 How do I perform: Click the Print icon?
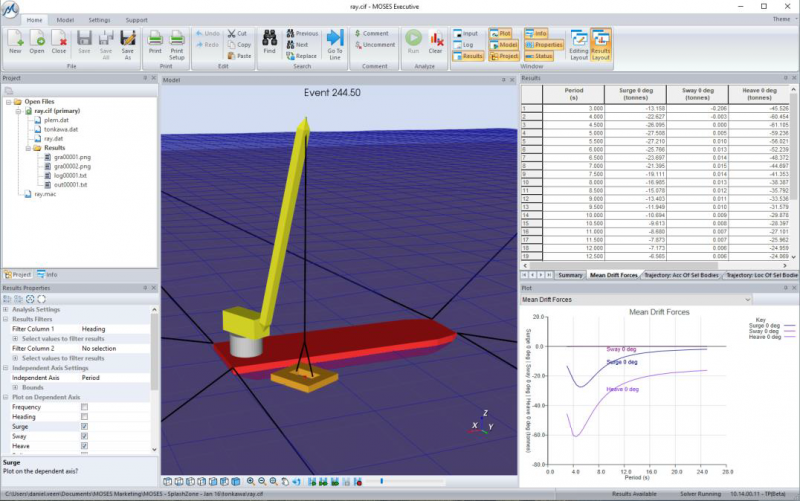[x=155, y=39]
